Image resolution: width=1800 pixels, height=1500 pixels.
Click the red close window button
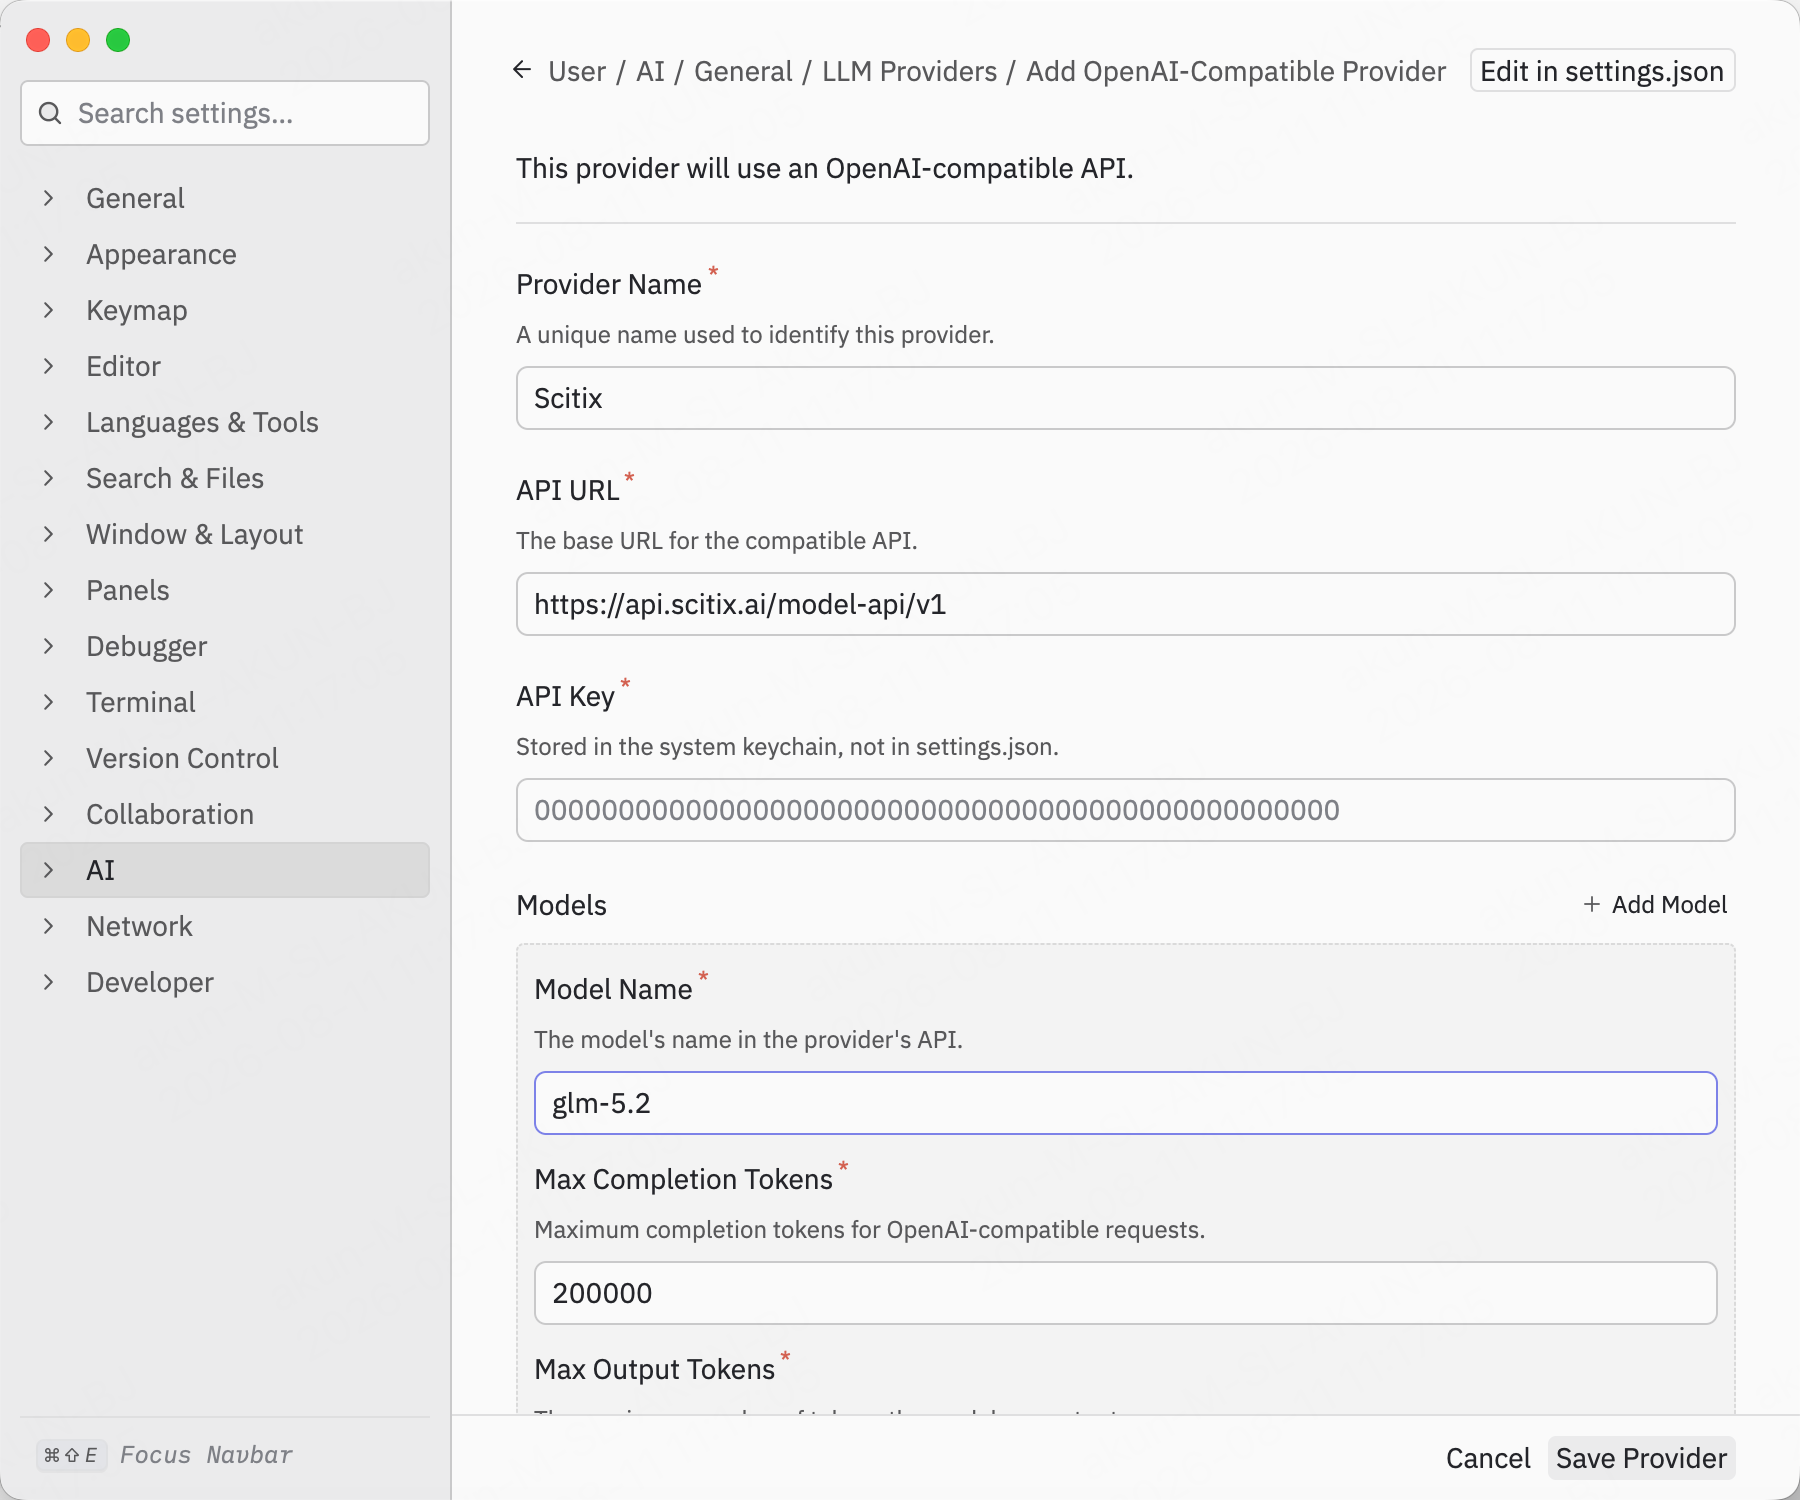click(x=38, y=40)
